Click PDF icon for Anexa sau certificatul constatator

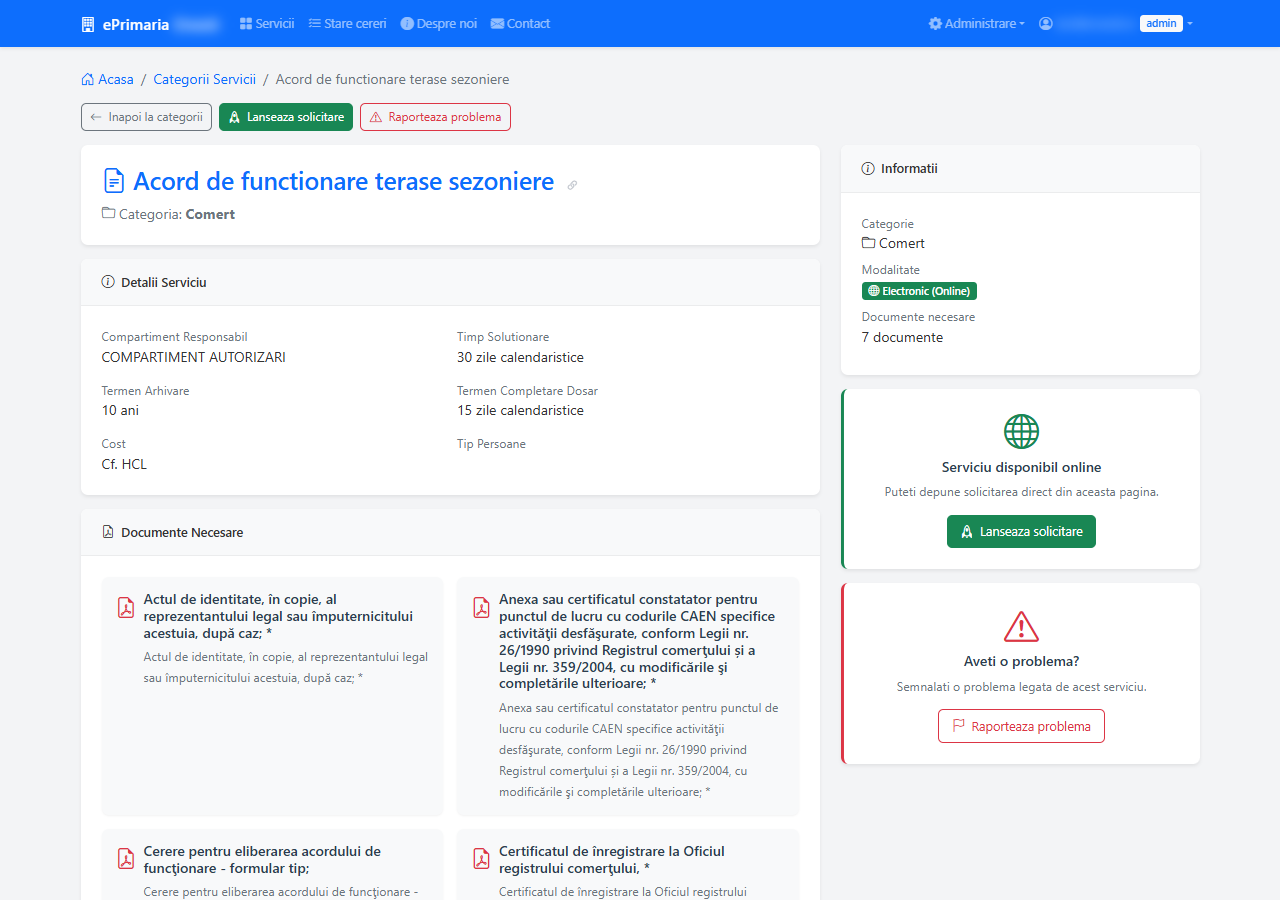click(x=481, y=608)
